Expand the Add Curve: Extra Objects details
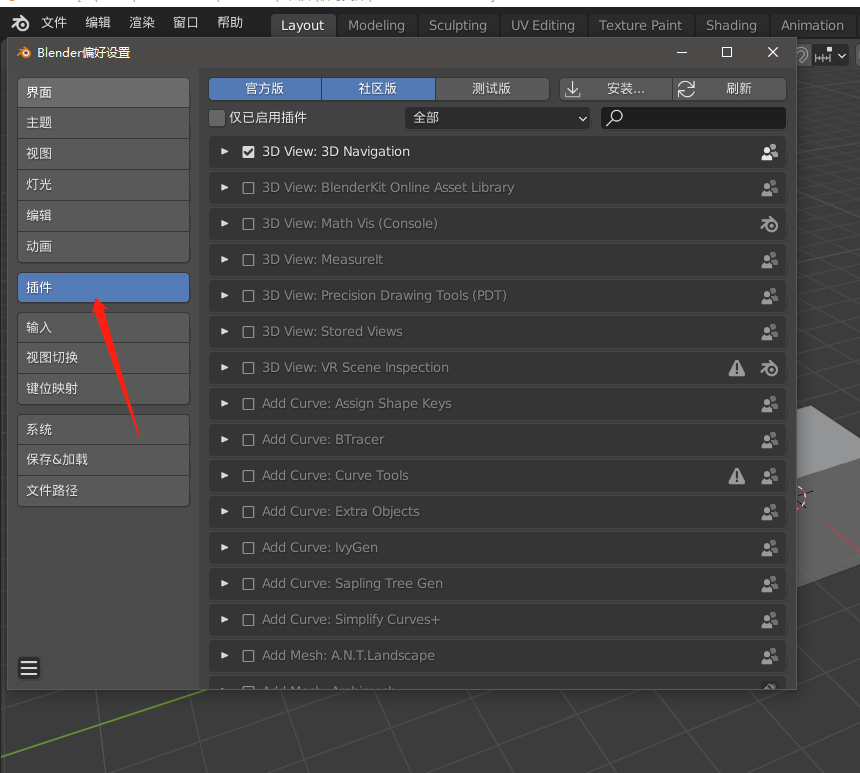Viewport: 860px width, 773px height. 224,512
